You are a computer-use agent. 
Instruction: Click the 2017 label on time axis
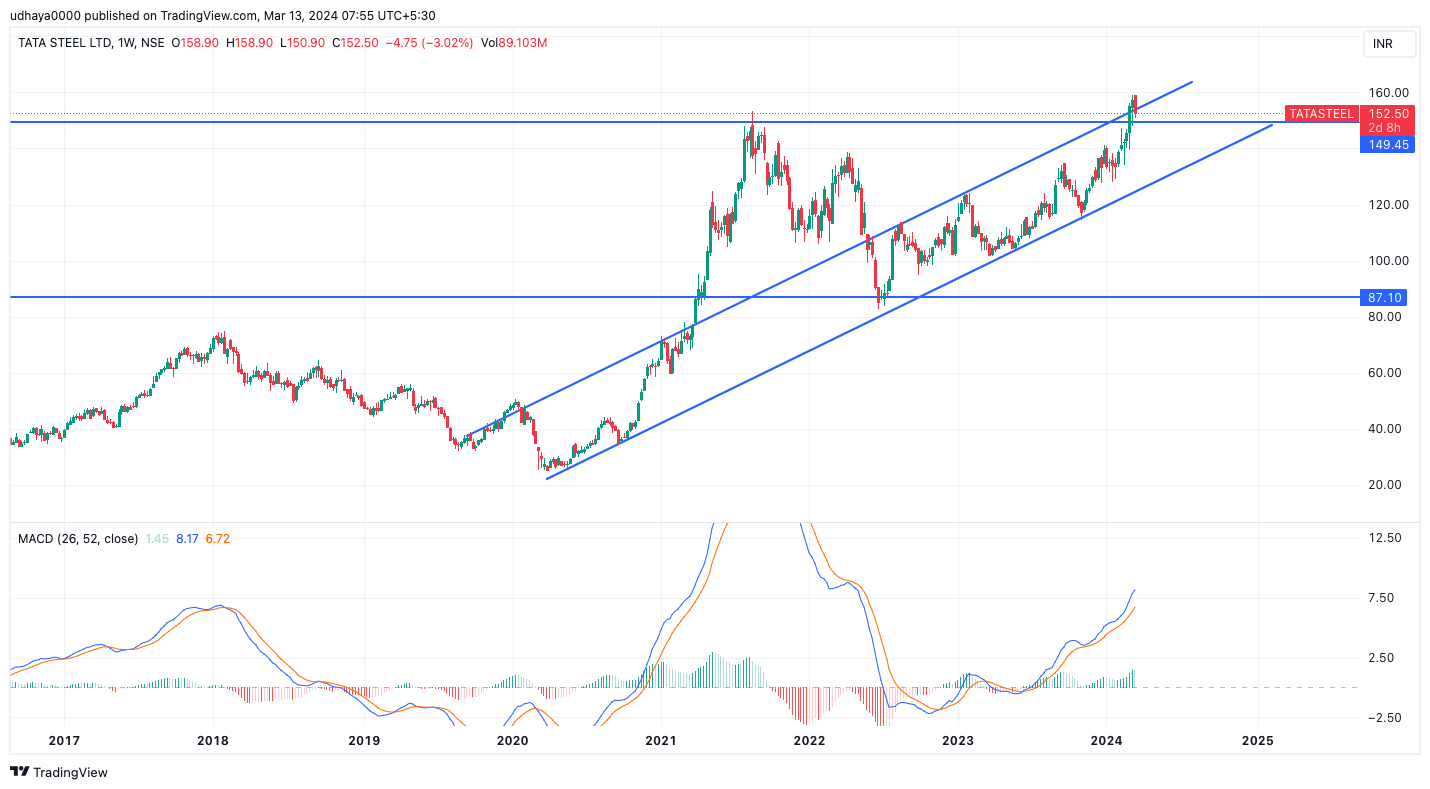[x=64, y=741]
